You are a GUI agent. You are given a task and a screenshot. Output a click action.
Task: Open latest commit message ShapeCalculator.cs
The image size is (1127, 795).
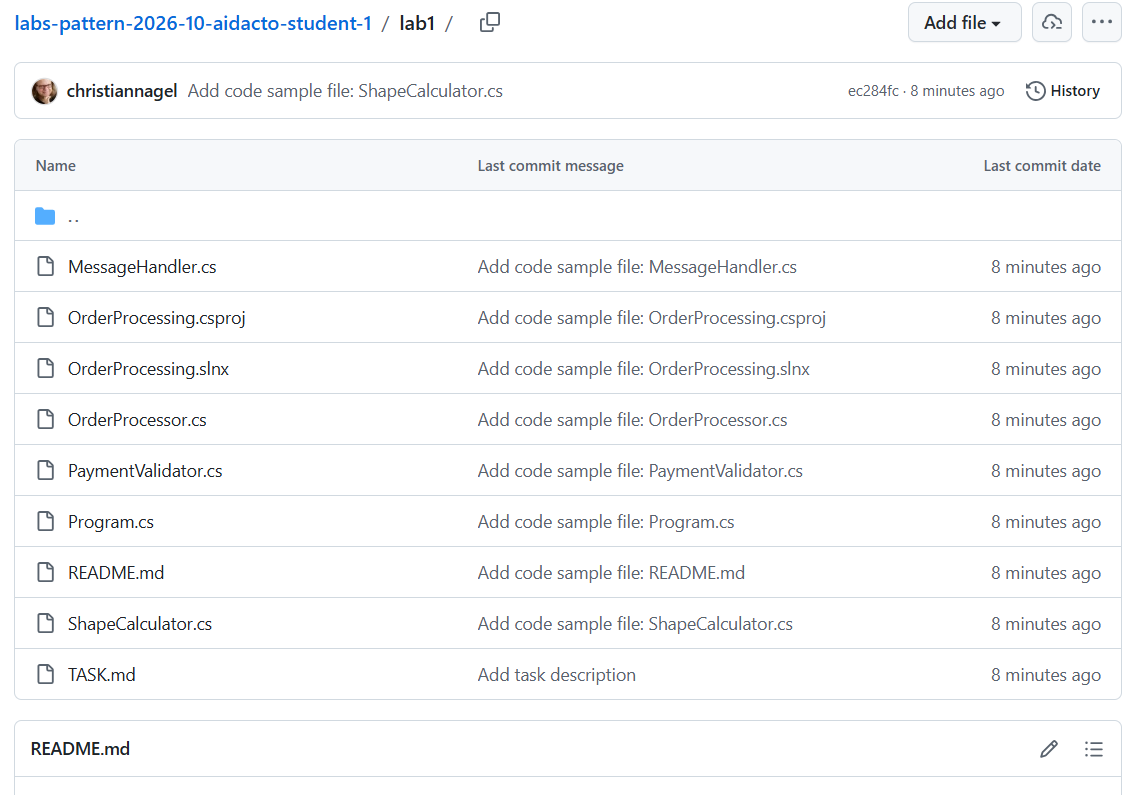click(x=345, y=91)
